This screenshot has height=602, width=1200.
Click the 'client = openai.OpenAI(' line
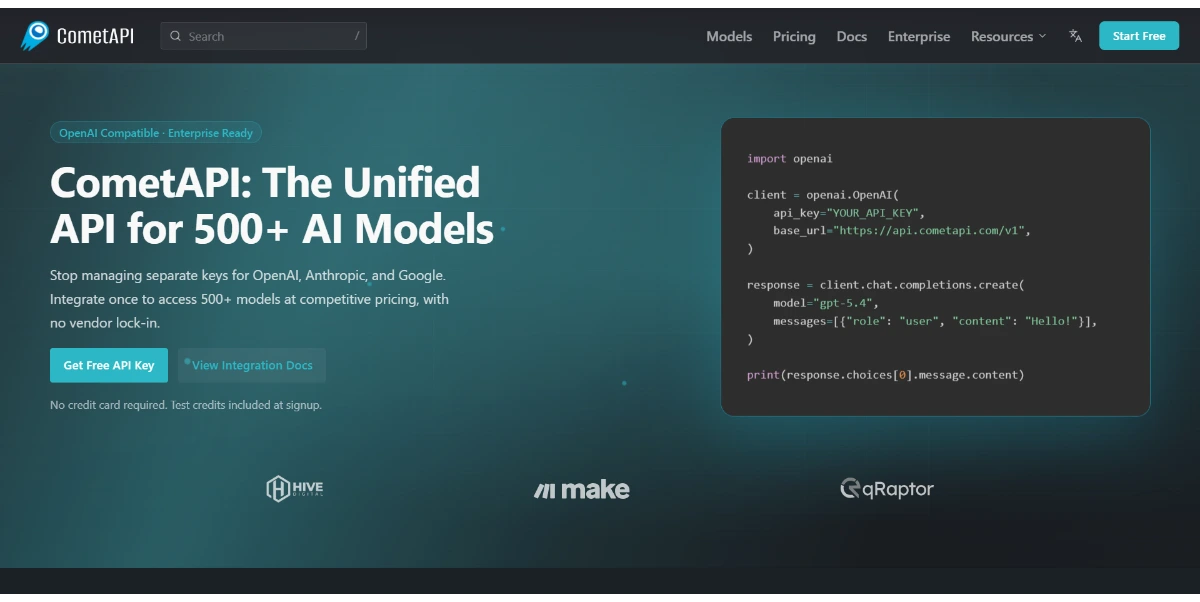pyautogui.click(x=823, y=195)
